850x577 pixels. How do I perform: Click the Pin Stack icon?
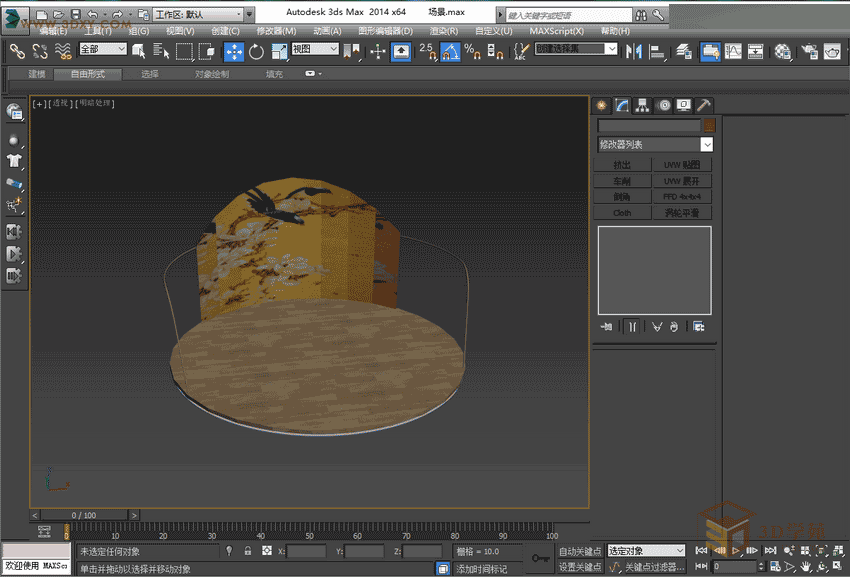pyautogui.click(x=607, y=327)
